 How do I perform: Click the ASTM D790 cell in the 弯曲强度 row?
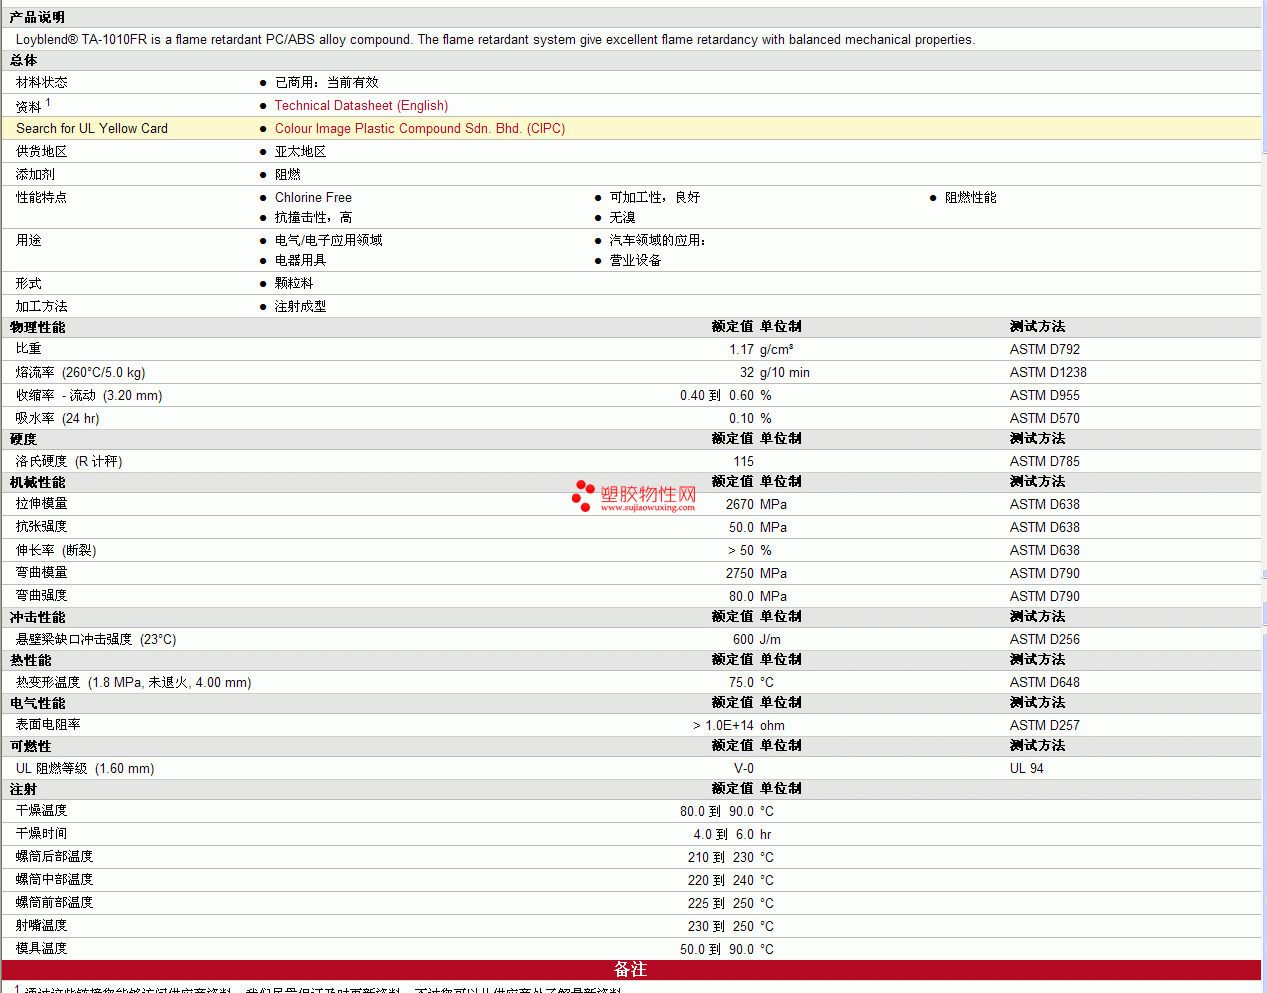click(1045, 596)
